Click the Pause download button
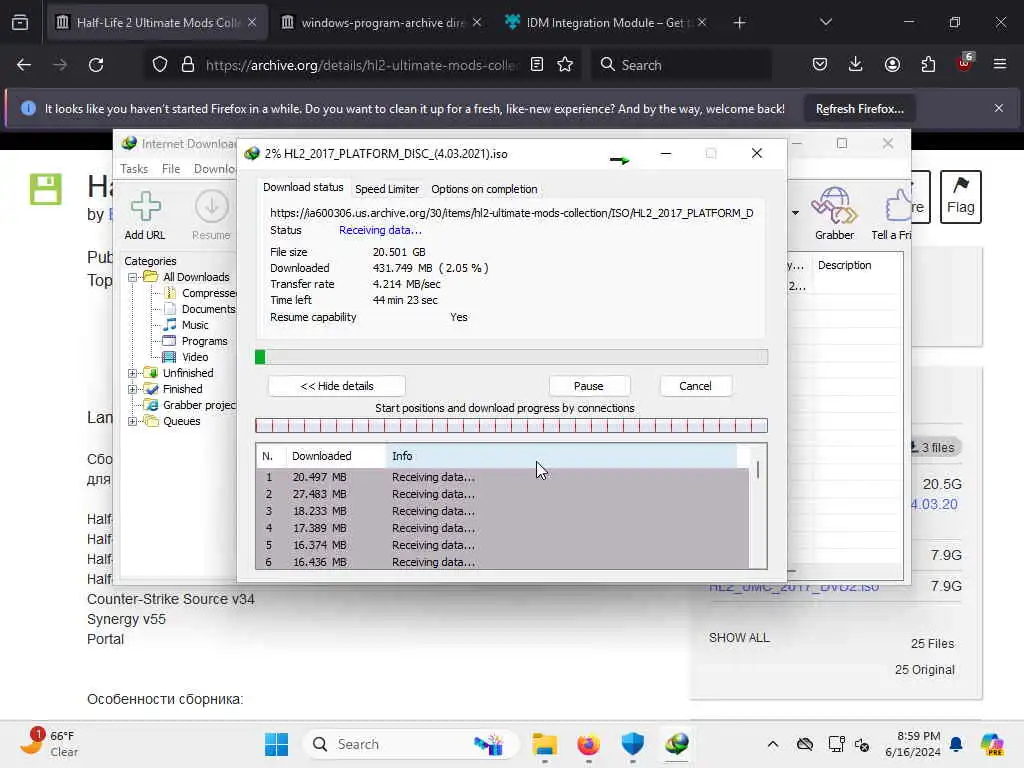 click(x=588, y=386)
